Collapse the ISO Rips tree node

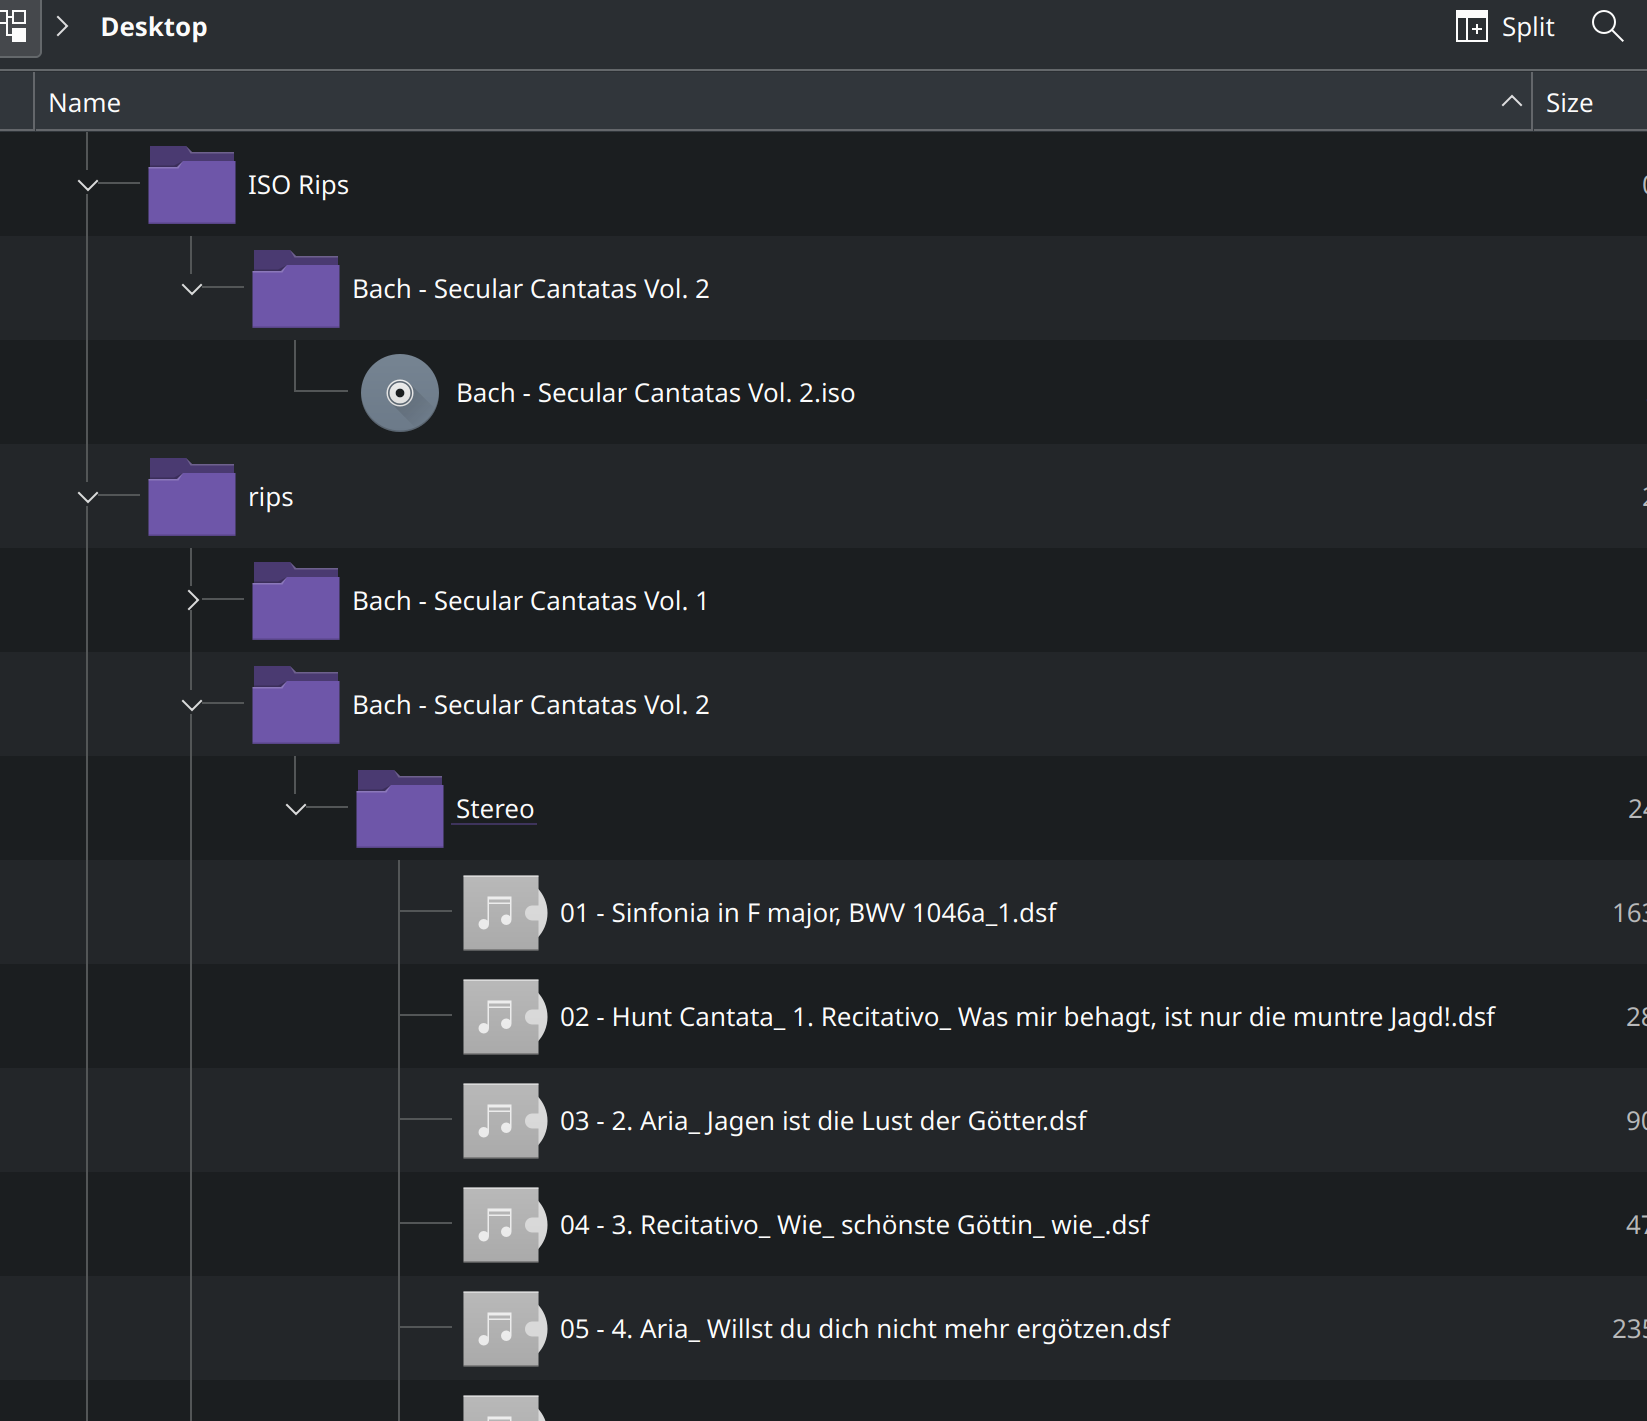coord(88,184)
